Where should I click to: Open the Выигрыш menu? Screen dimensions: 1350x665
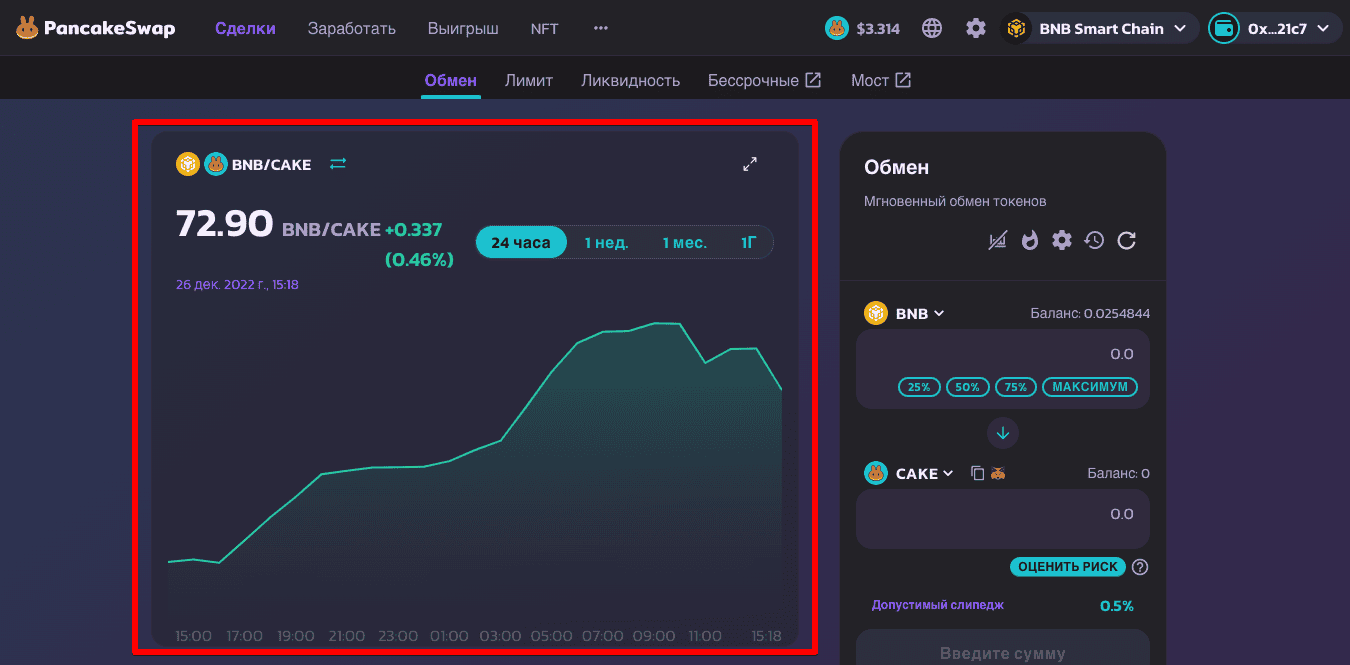coord(463,28)
